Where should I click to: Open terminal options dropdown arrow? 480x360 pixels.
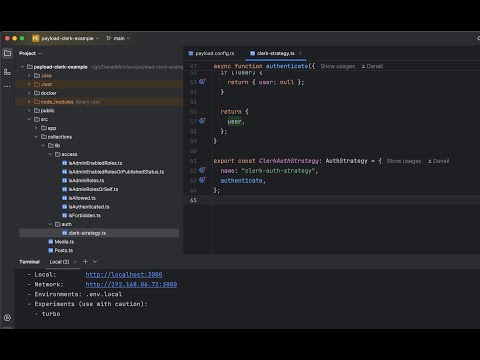point(95,262)
